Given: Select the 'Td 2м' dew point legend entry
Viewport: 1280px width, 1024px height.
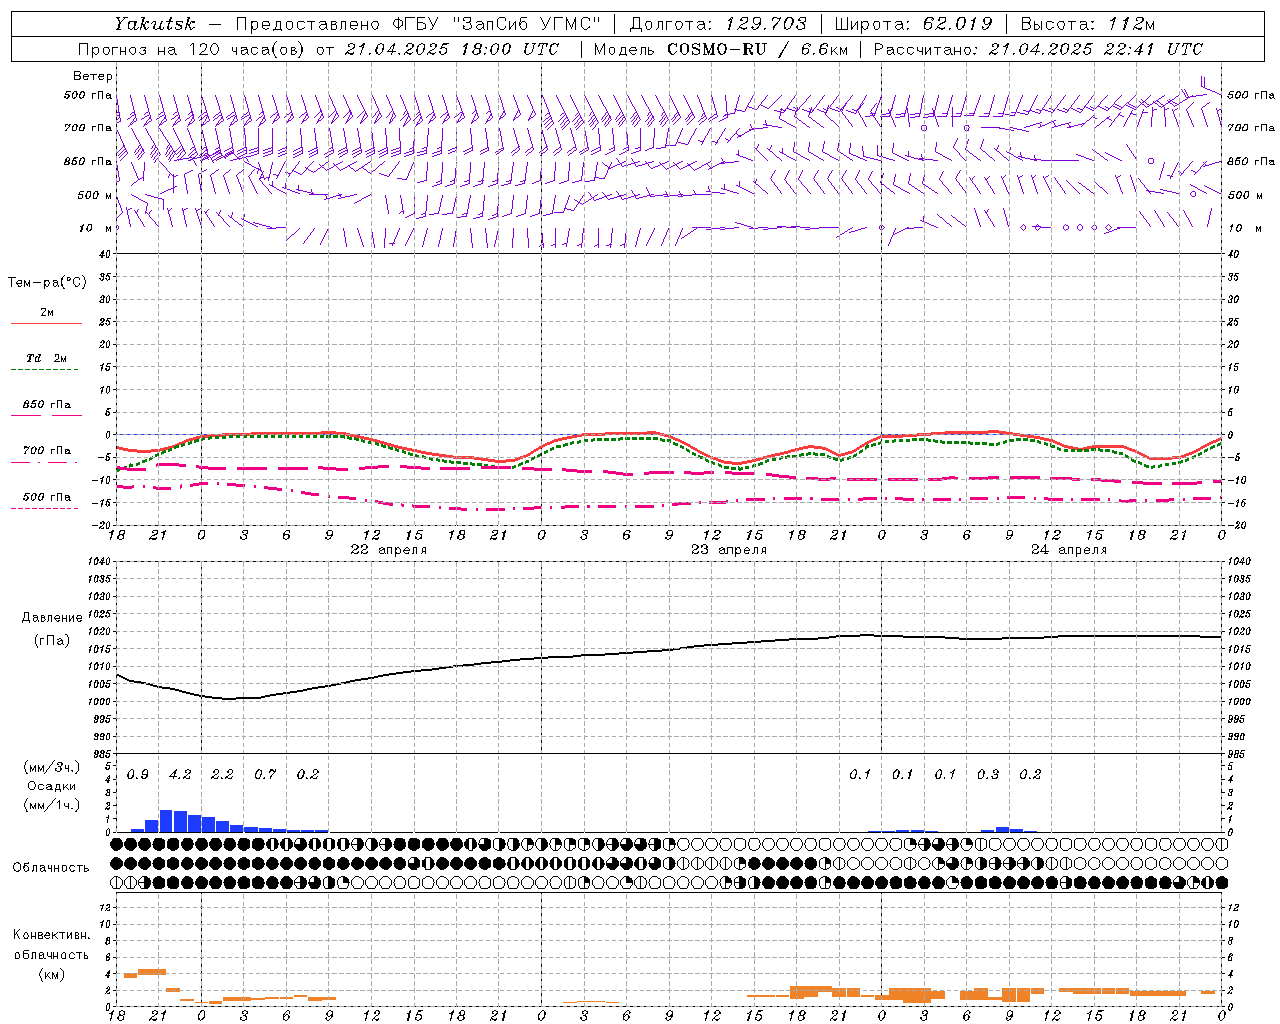Looking at the screenshot, I should tap(46, 358).
